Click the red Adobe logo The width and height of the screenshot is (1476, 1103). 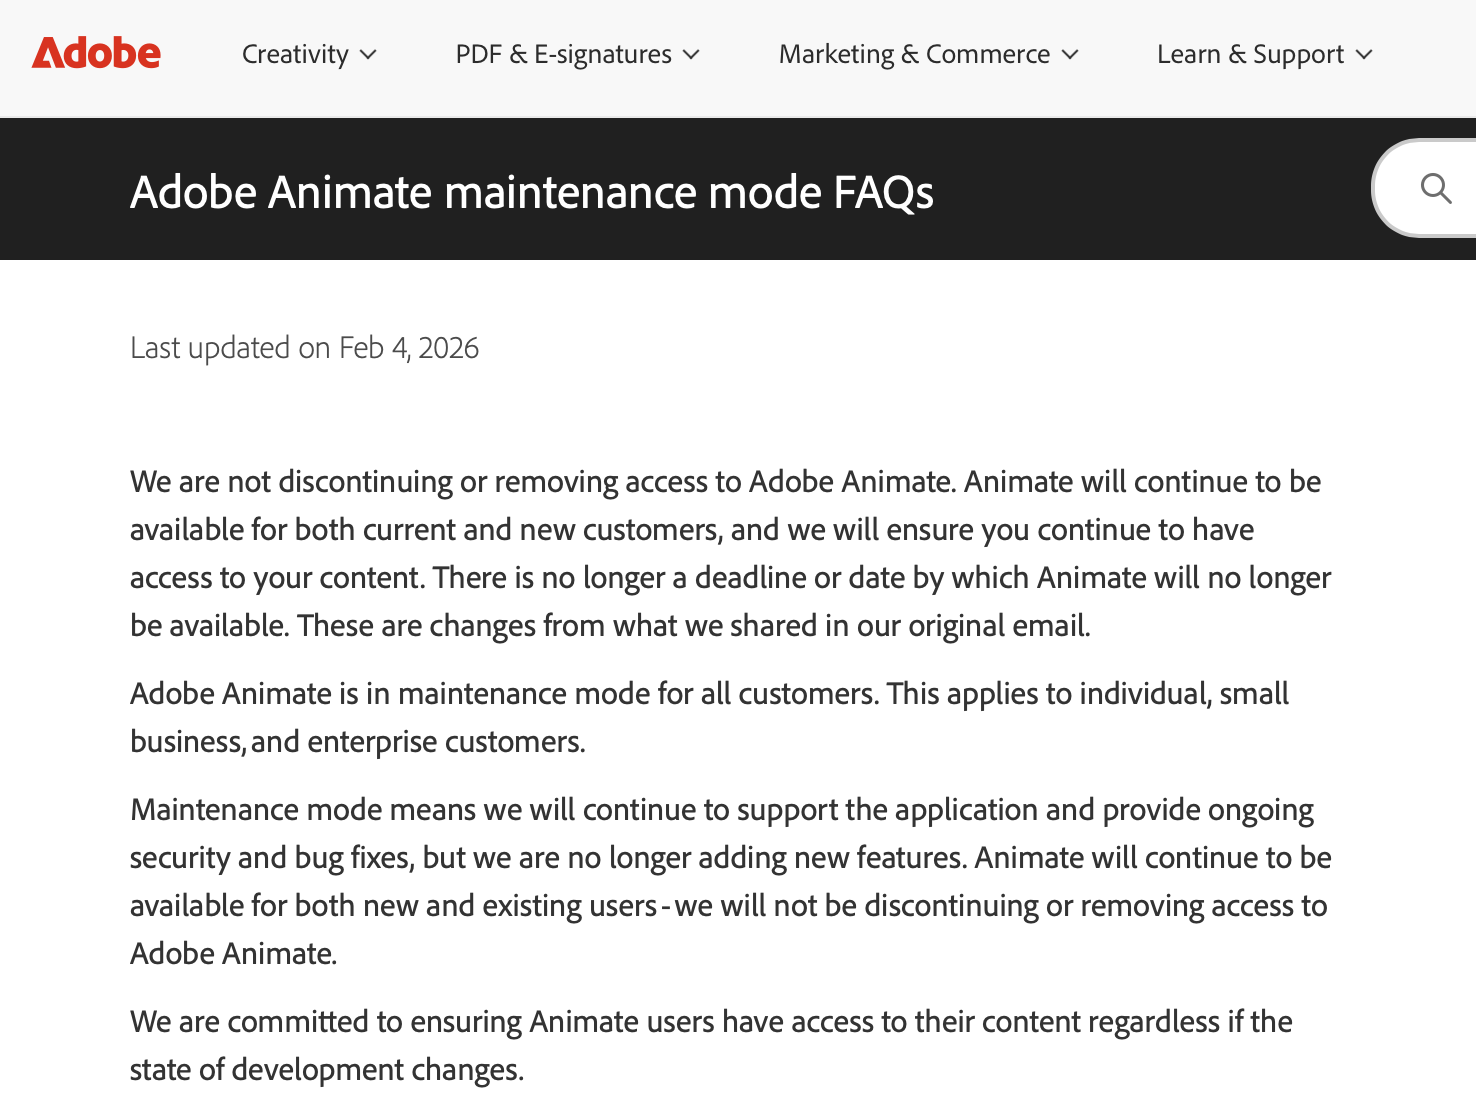[96, 53]
